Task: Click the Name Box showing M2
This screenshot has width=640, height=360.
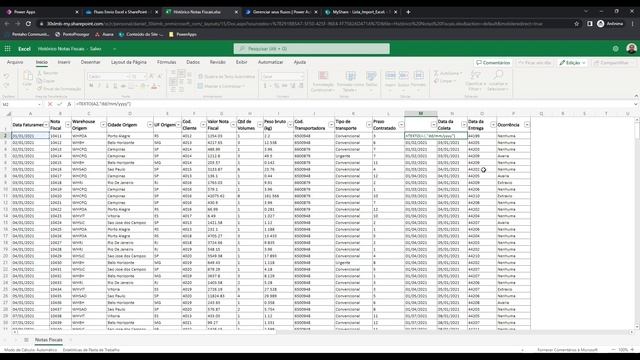Action: 21,104
